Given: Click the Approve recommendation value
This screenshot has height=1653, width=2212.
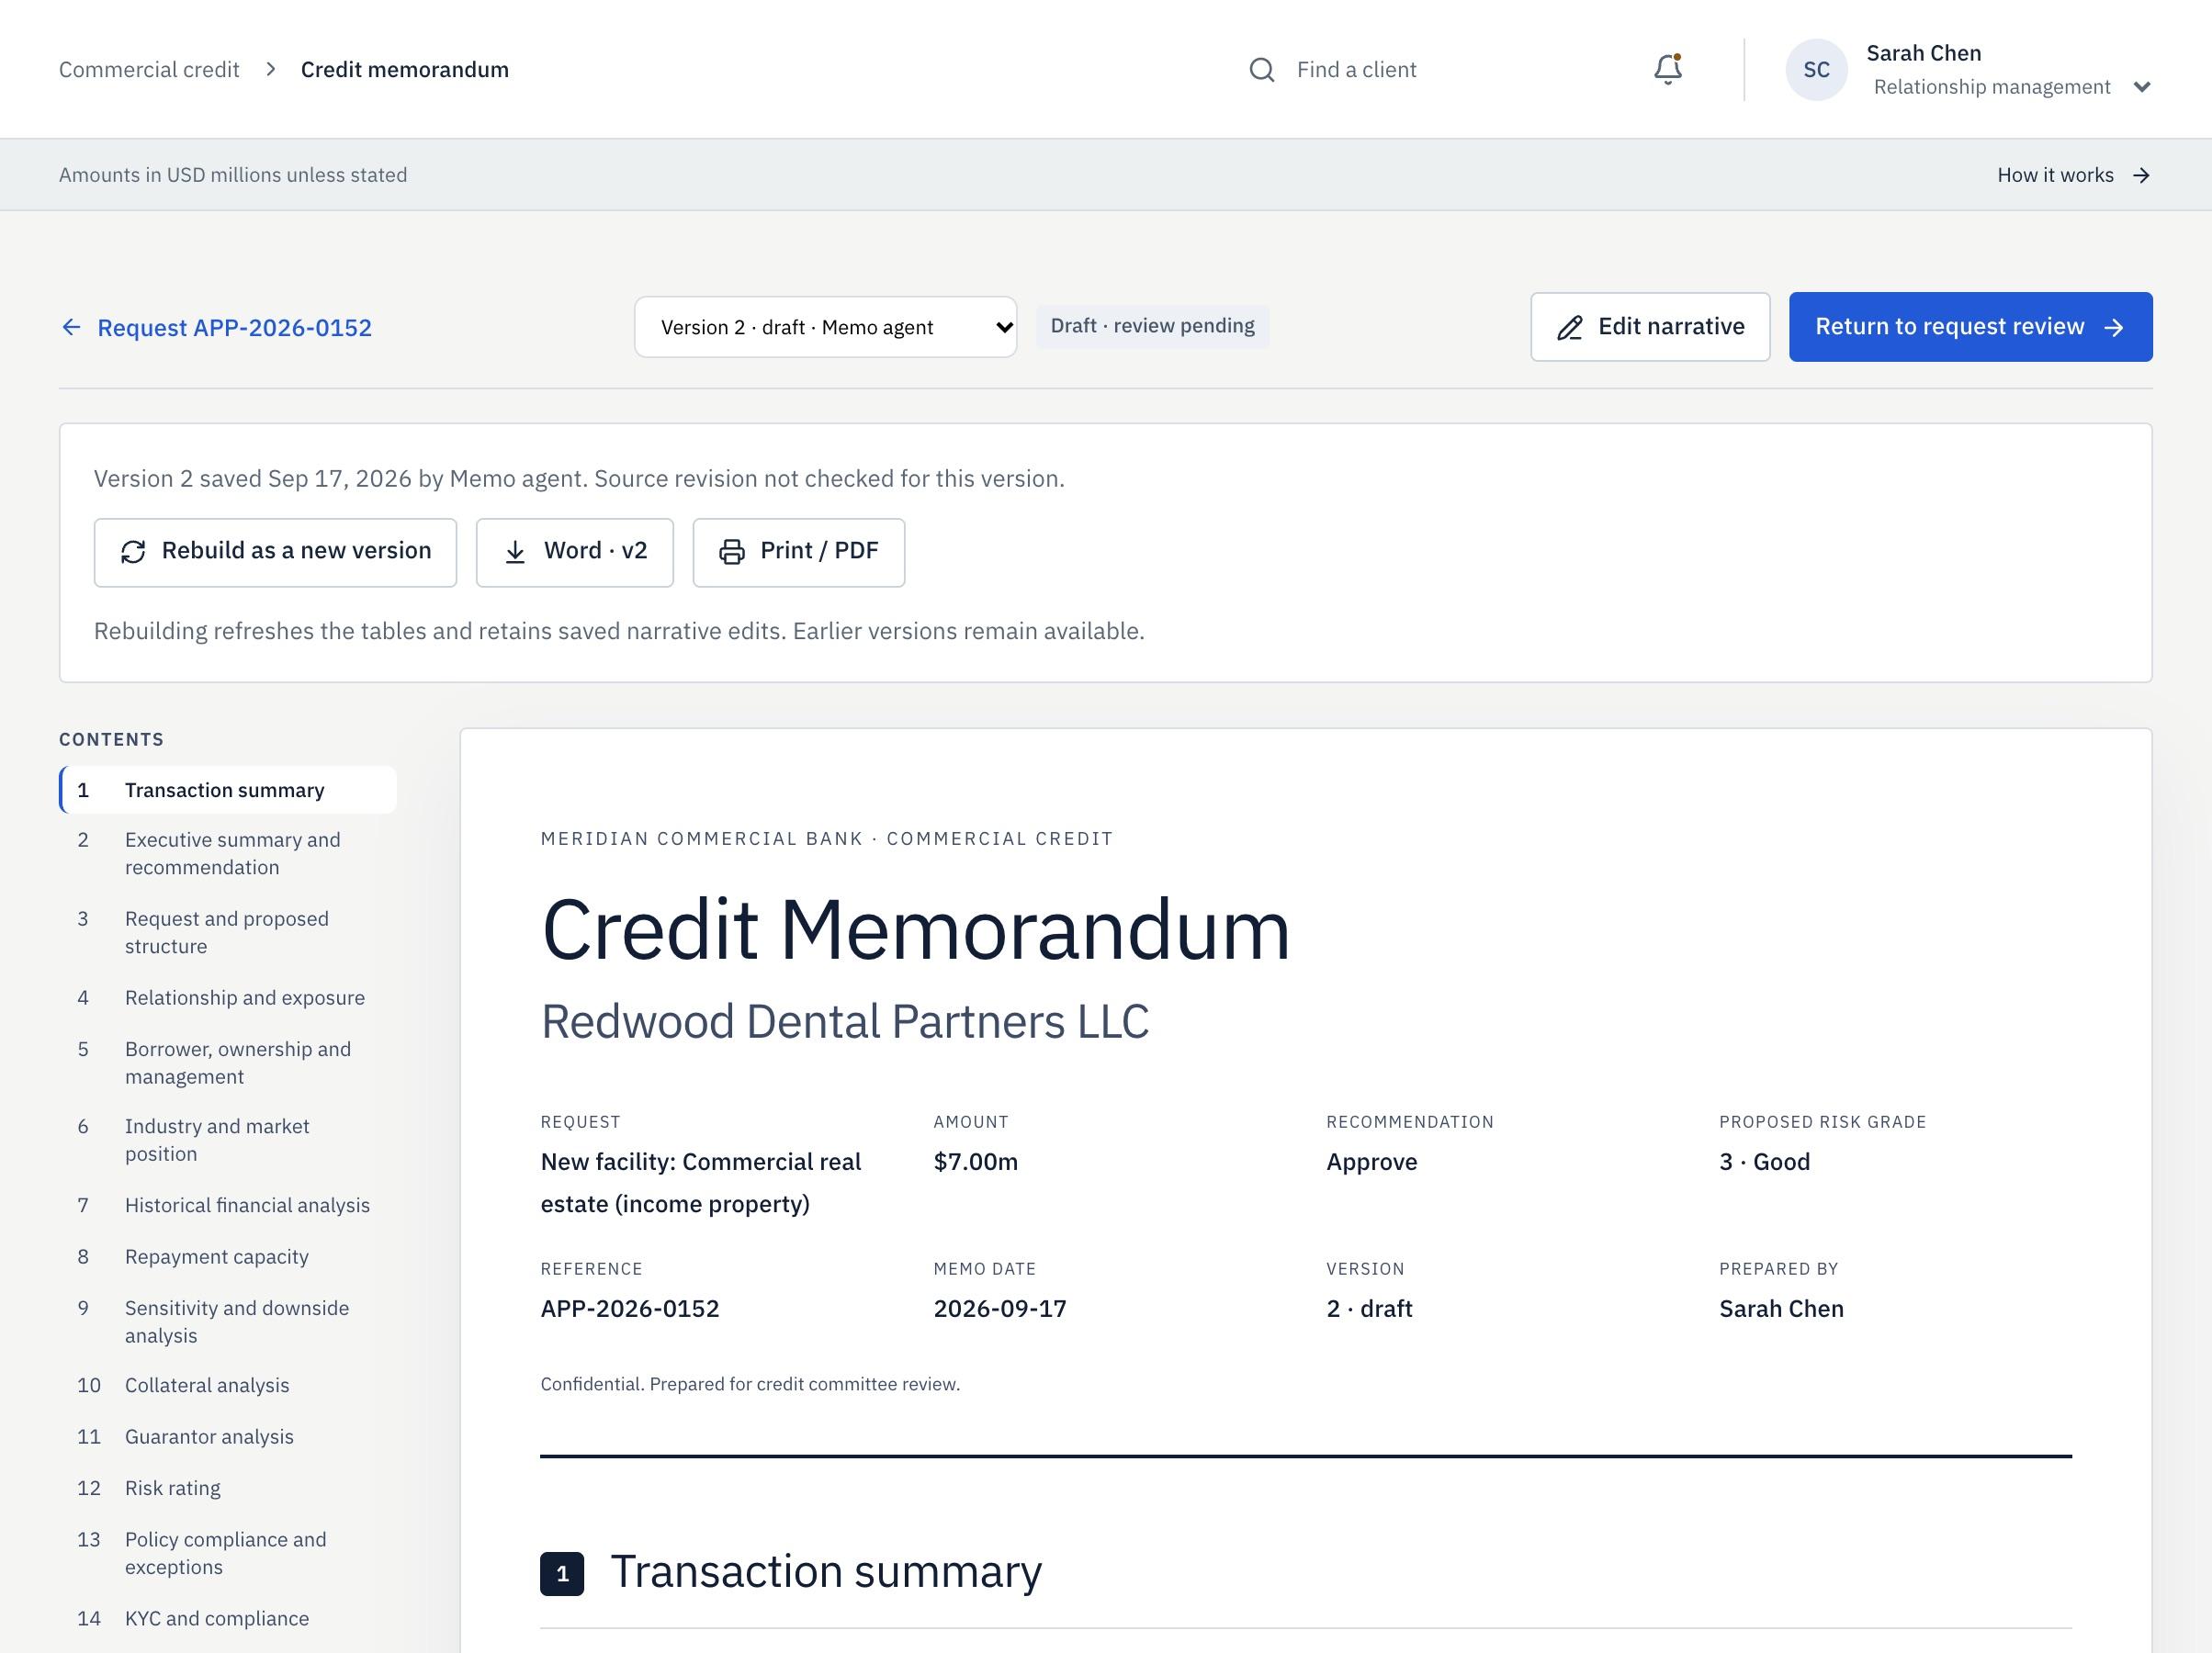Looking at the screenshot, I should [x=1371, y=1162].
